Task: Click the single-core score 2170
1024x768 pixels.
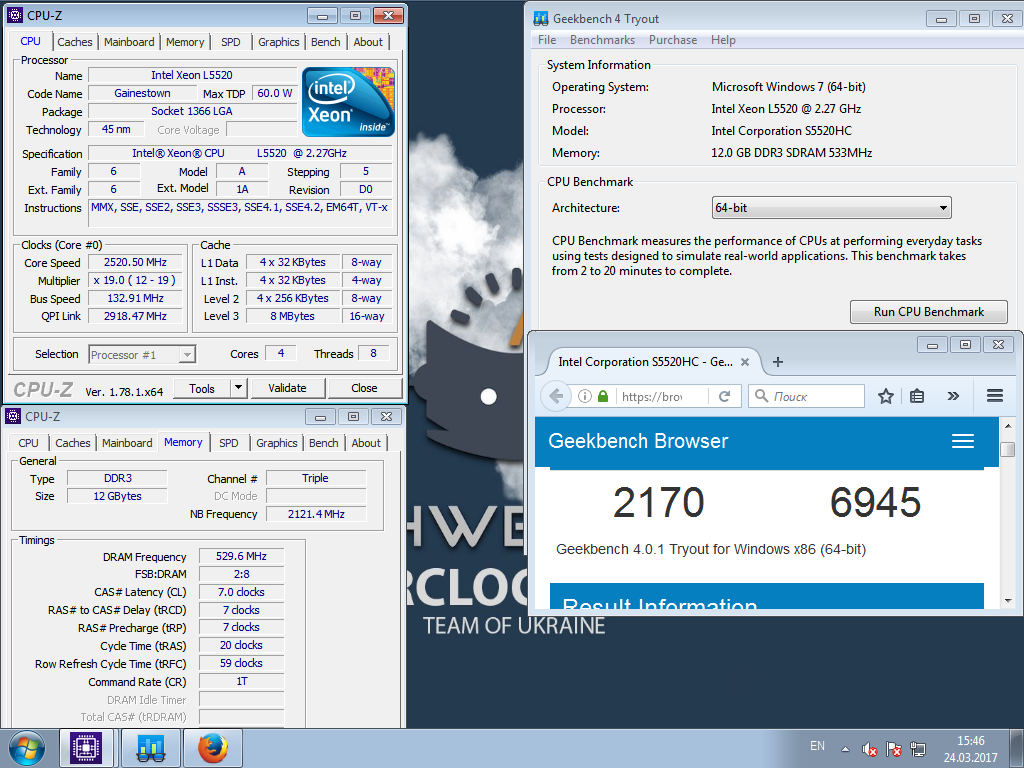Action: point(658,502)
